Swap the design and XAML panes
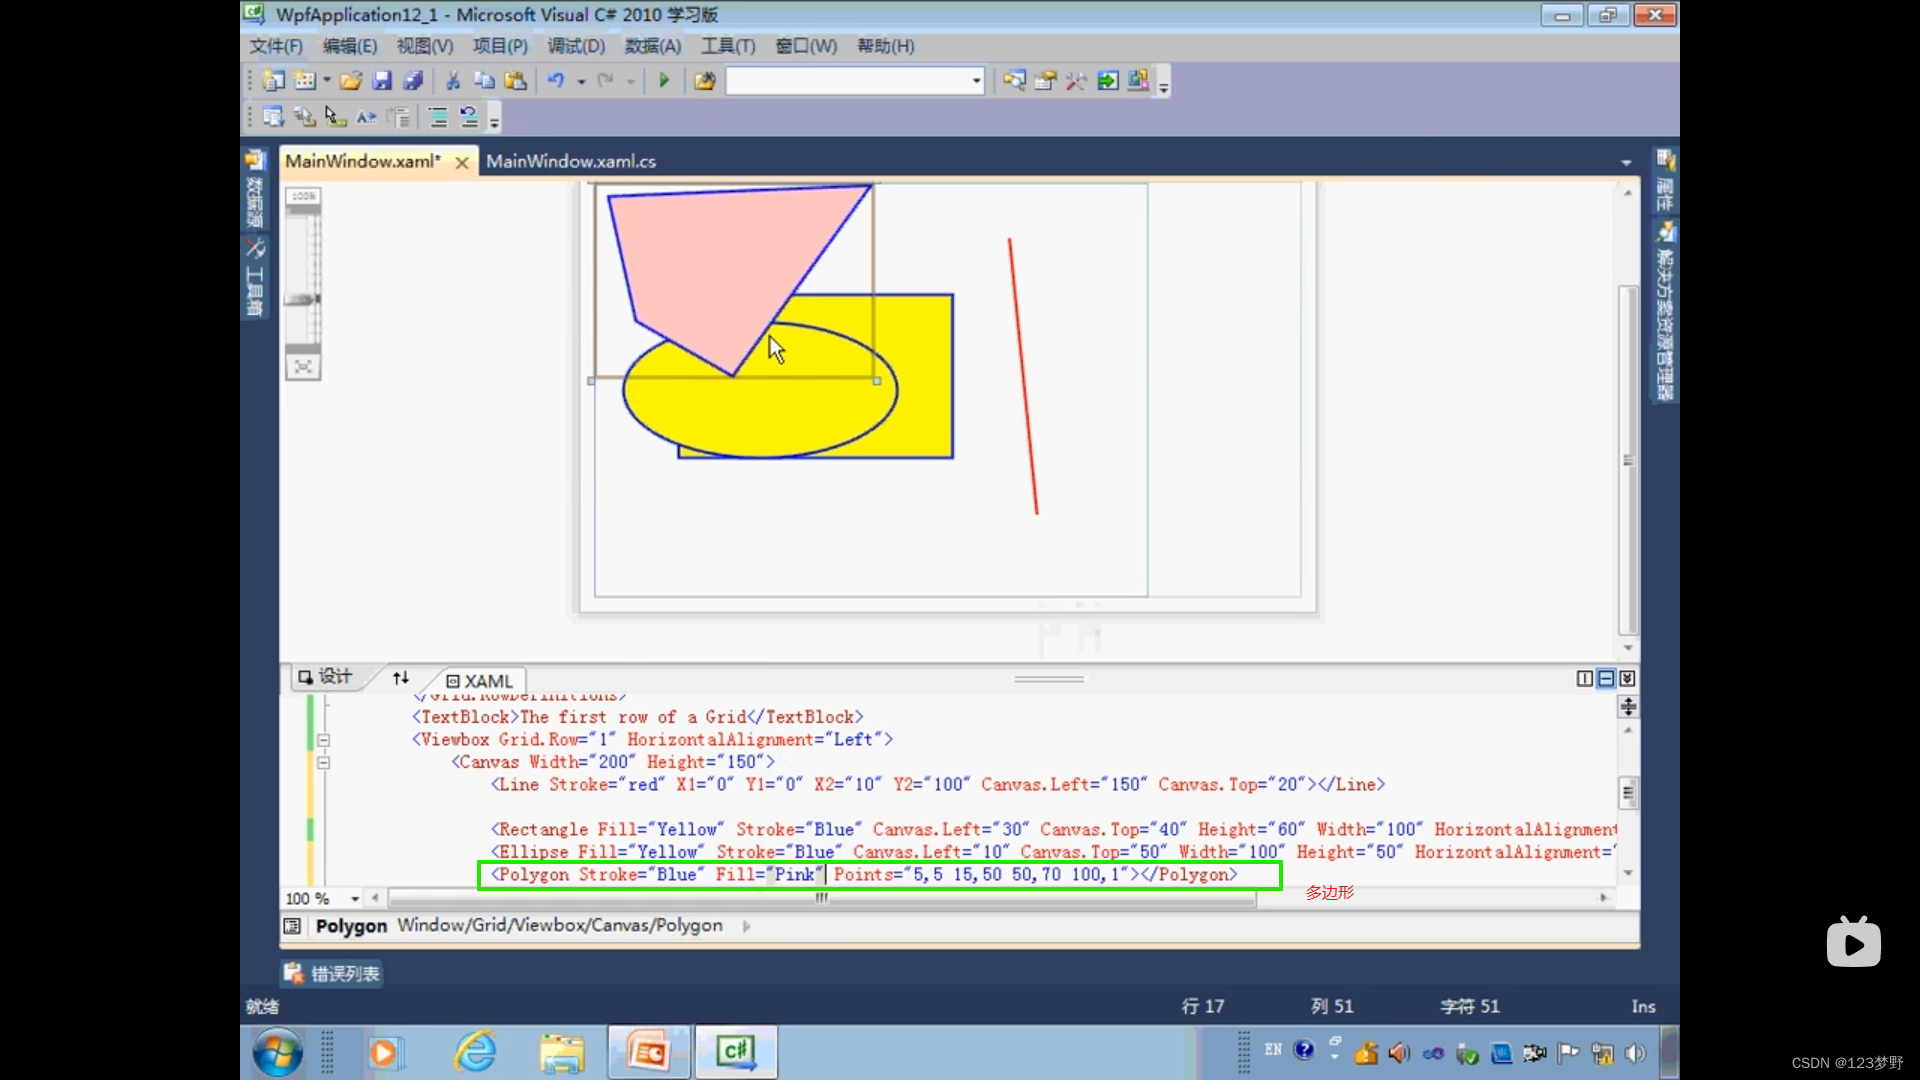The height and width of the screenshot is (1080, 1920). pyautogui.click(x=401, y=678)
